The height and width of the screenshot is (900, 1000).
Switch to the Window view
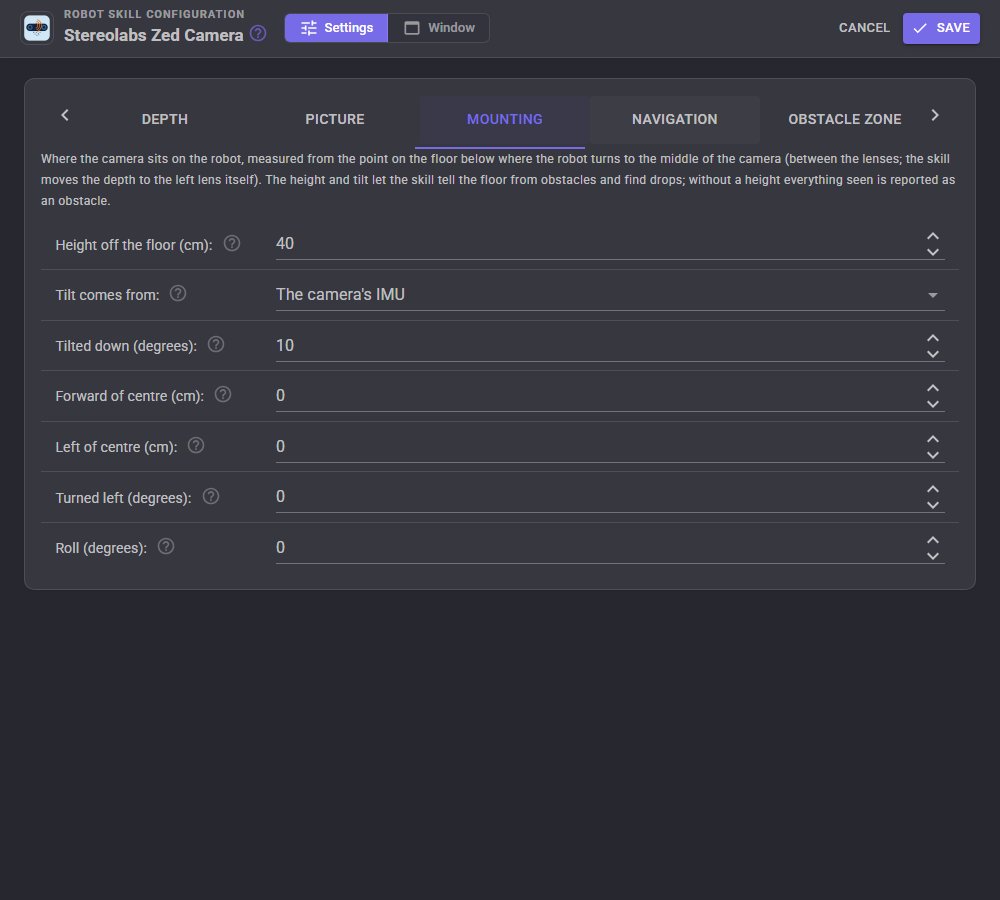pyautogui.click(x=439, y=28)
